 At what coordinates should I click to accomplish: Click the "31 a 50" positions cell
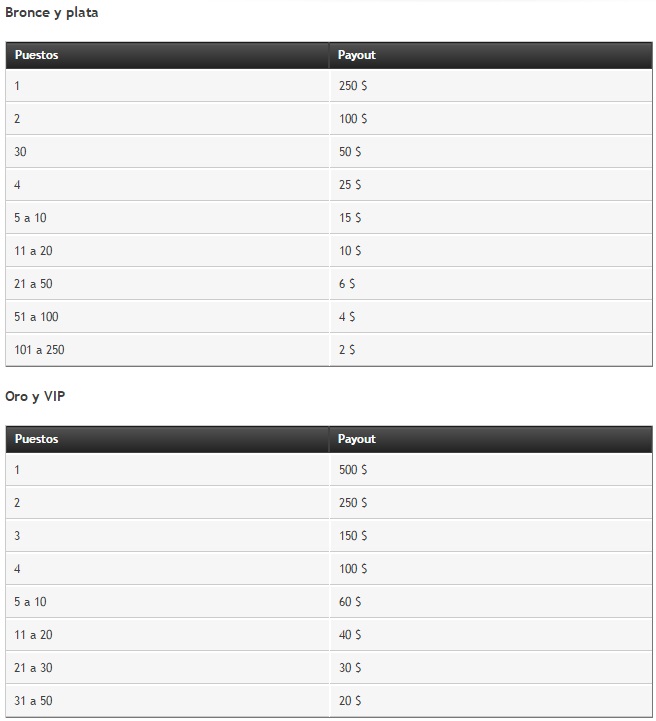pyautogui.click(x=33, y=701)
